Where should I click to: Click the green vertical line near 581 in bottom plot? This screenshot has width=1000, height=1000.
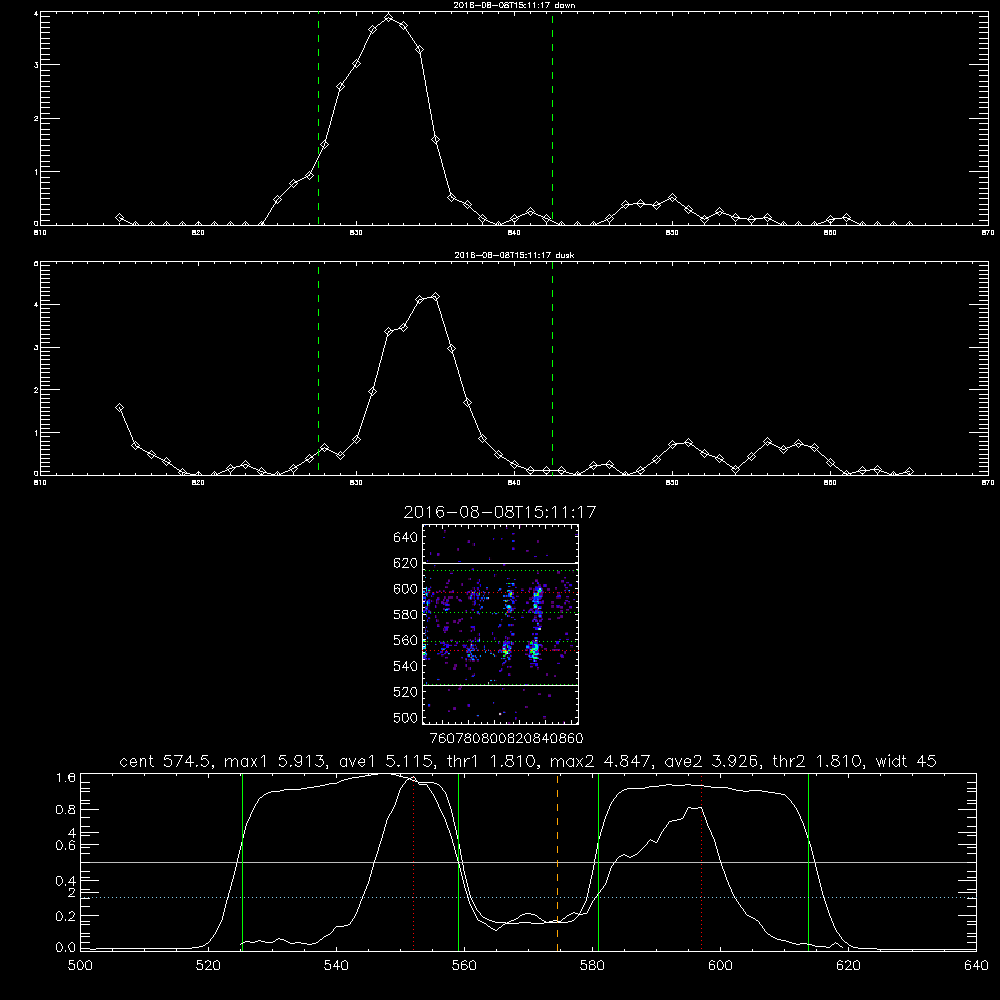(x=598, y=862)
